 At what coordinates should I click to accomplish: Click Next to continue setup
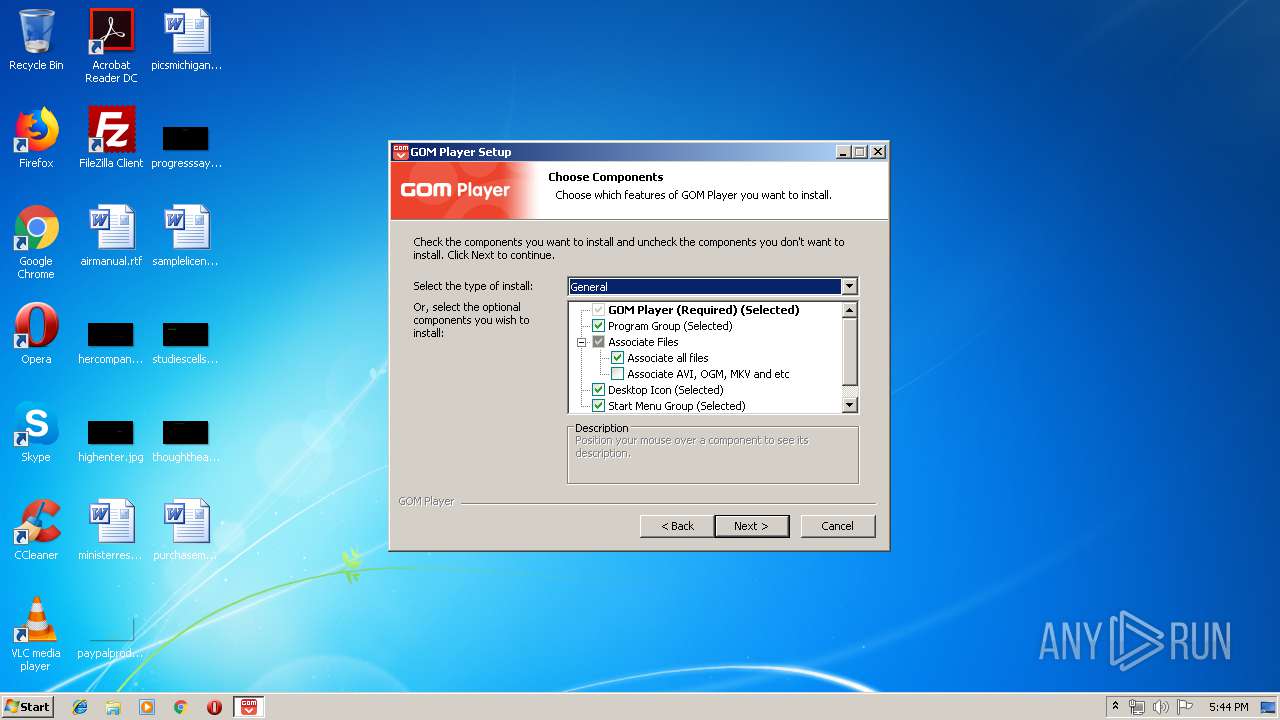pos(751,526)
